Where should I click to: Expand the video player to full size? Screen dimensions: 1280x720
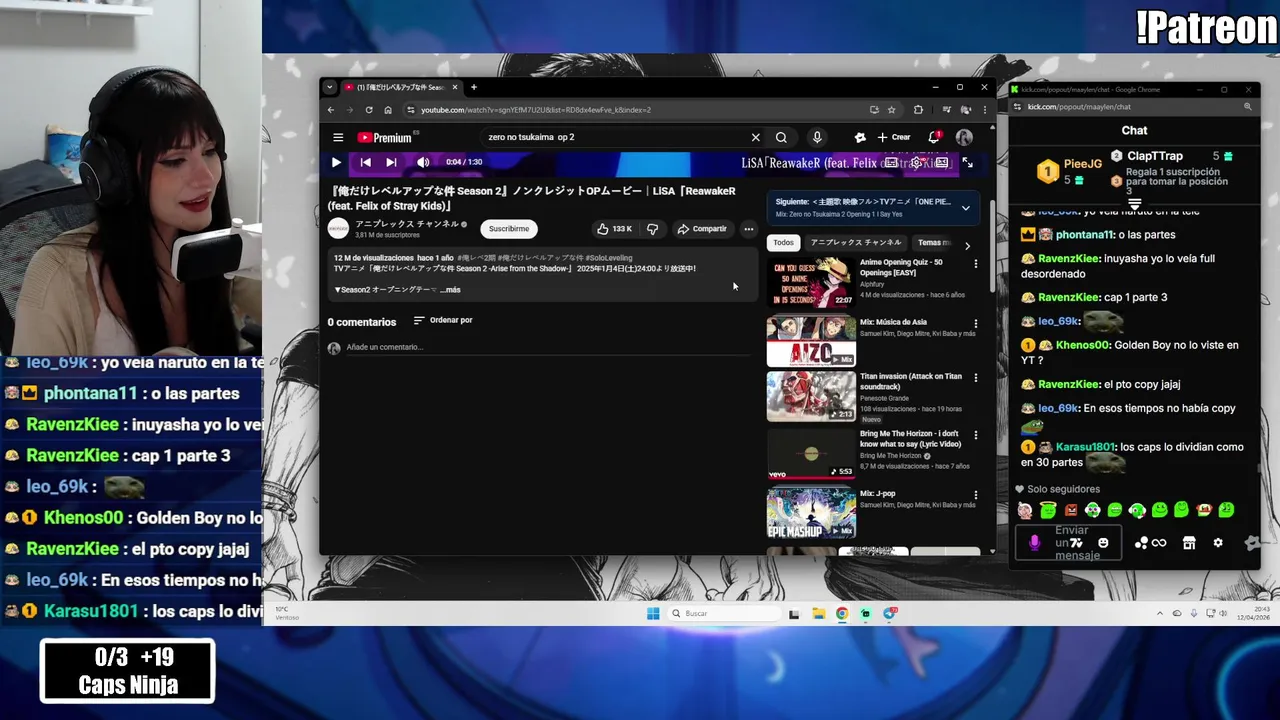pyautogui.click(x=967, y=162)
